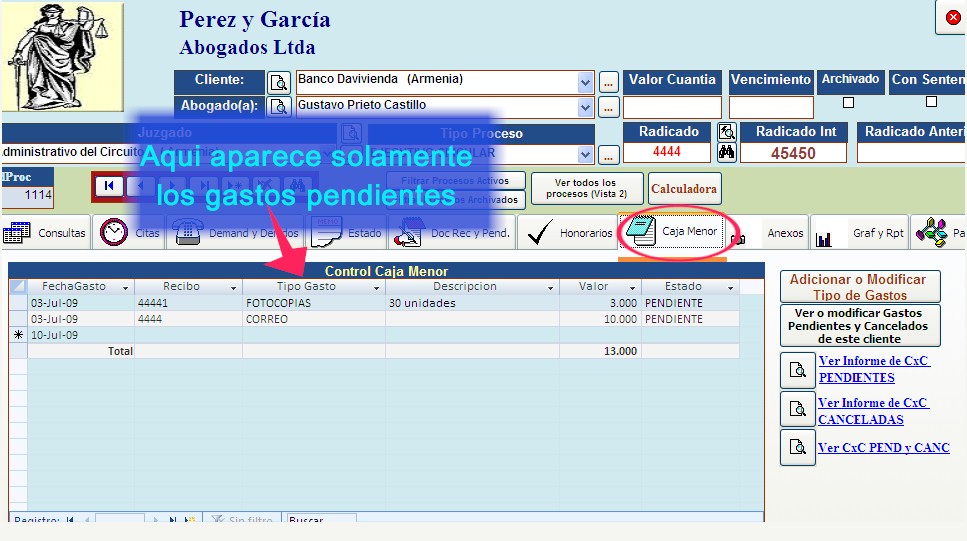Image resolution: width=967 pixels, height=541 pixels.
Task: Click the ellipsis button beside Abogado field
Action: click(x=609, y=107)
